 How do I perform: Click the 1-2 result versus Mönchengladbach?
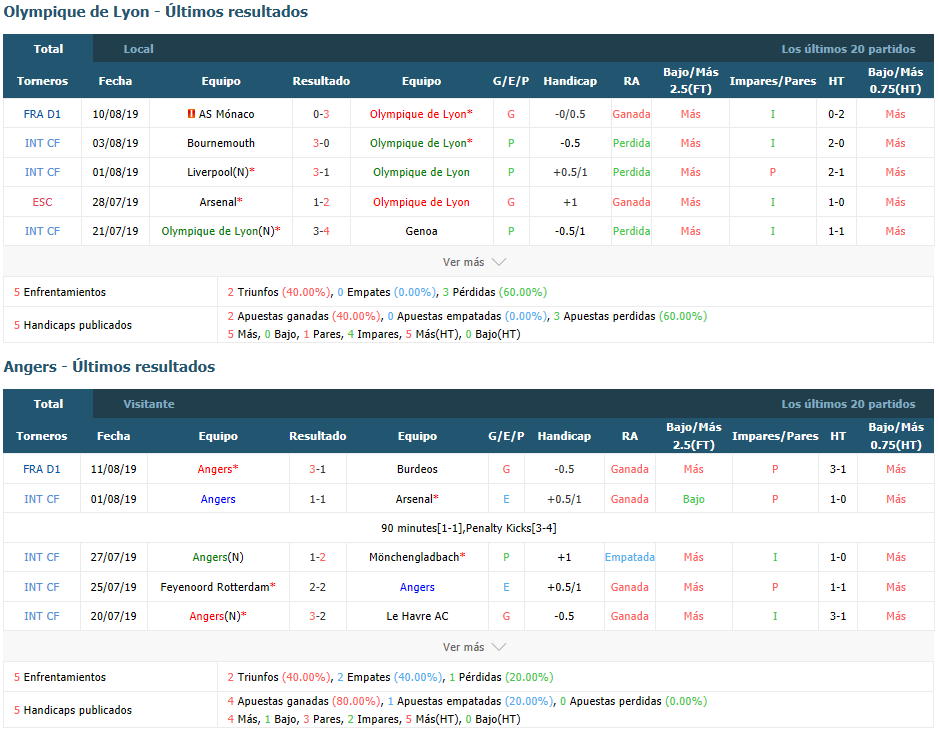(317, 557)
